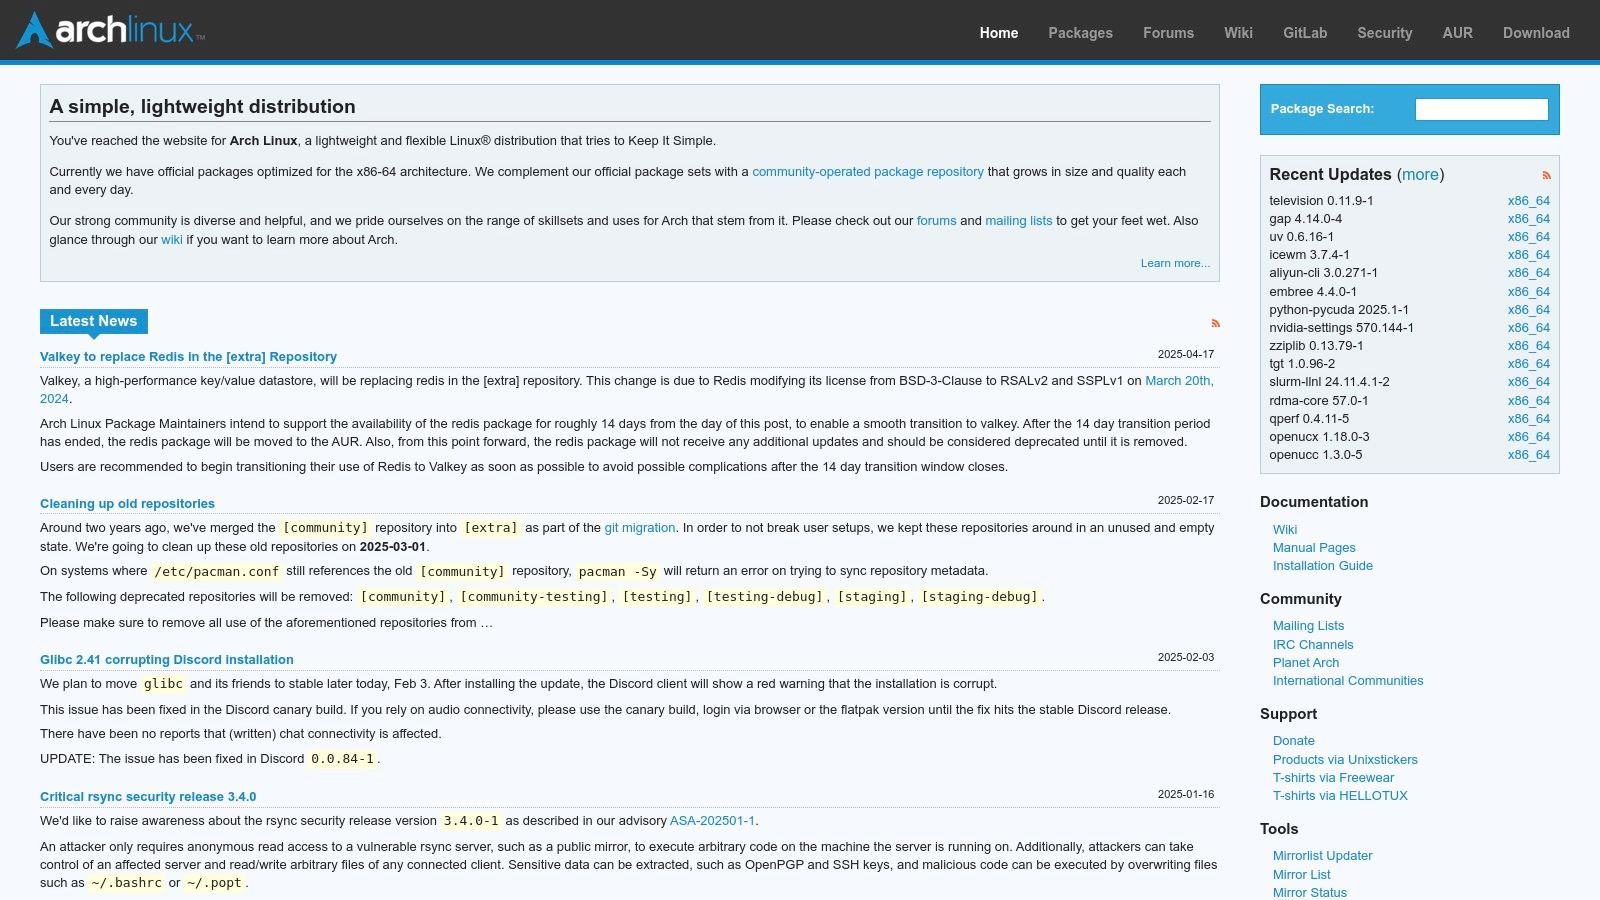1600x900 pixels.
Task: Click the Learn more... link
Action: [x=1175, y=263]
